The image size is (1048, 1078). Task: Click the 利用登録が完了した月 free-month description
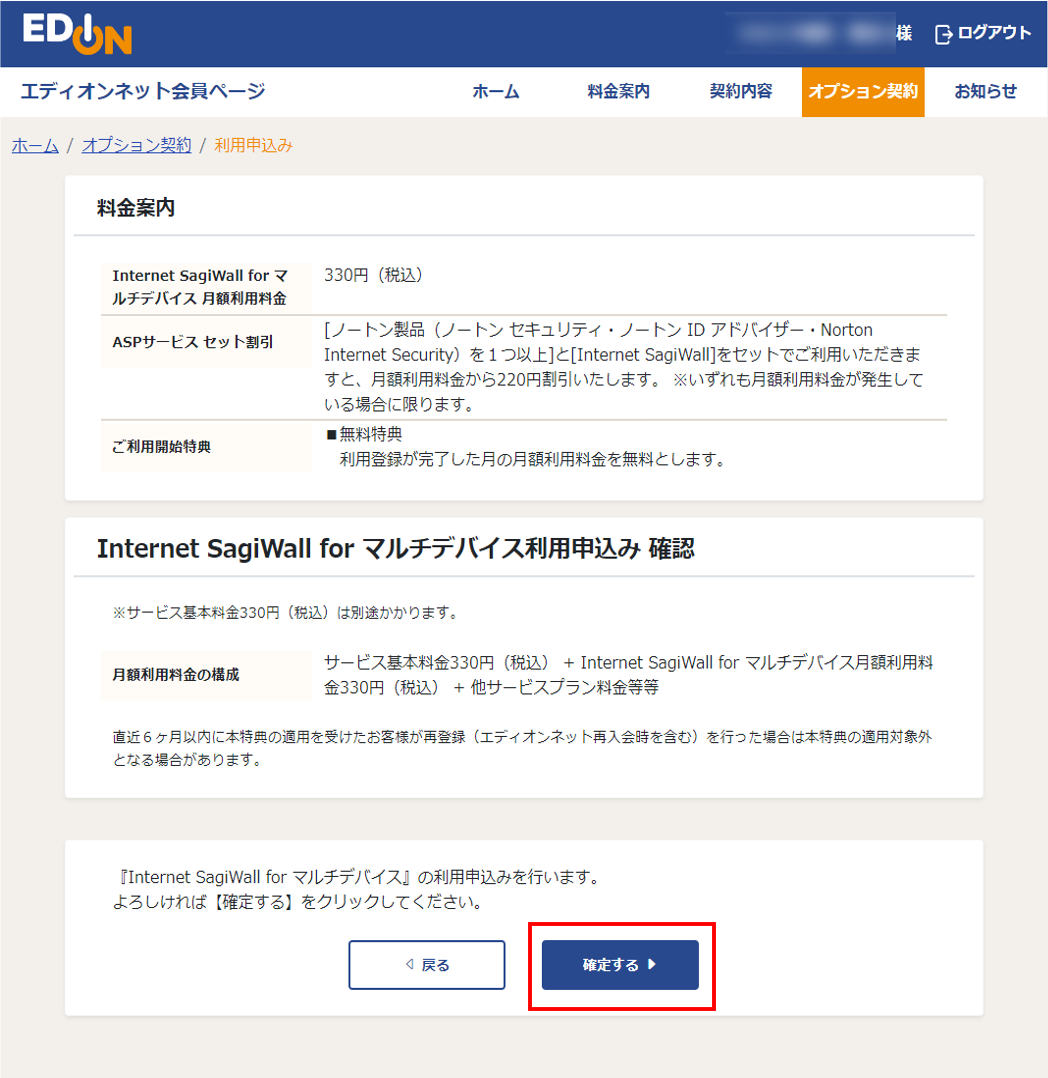tap(534, 459)
